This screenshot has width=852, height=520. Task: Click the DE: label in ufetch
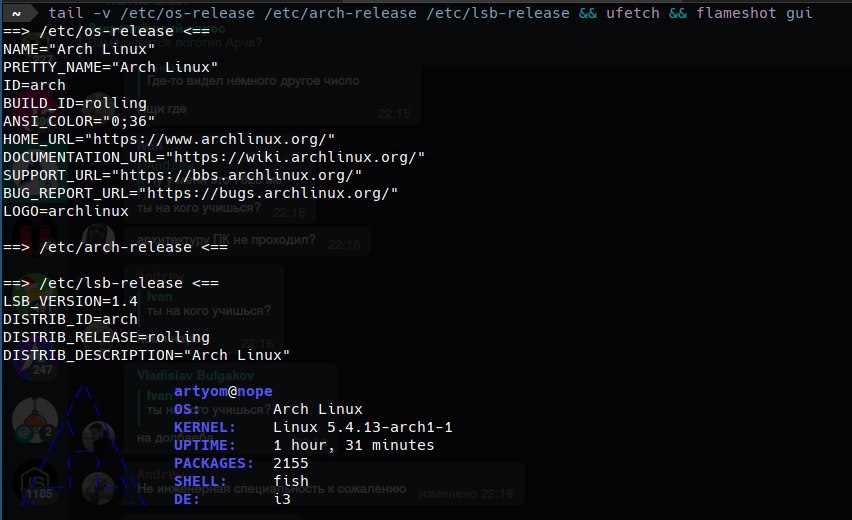coord(187,499)
